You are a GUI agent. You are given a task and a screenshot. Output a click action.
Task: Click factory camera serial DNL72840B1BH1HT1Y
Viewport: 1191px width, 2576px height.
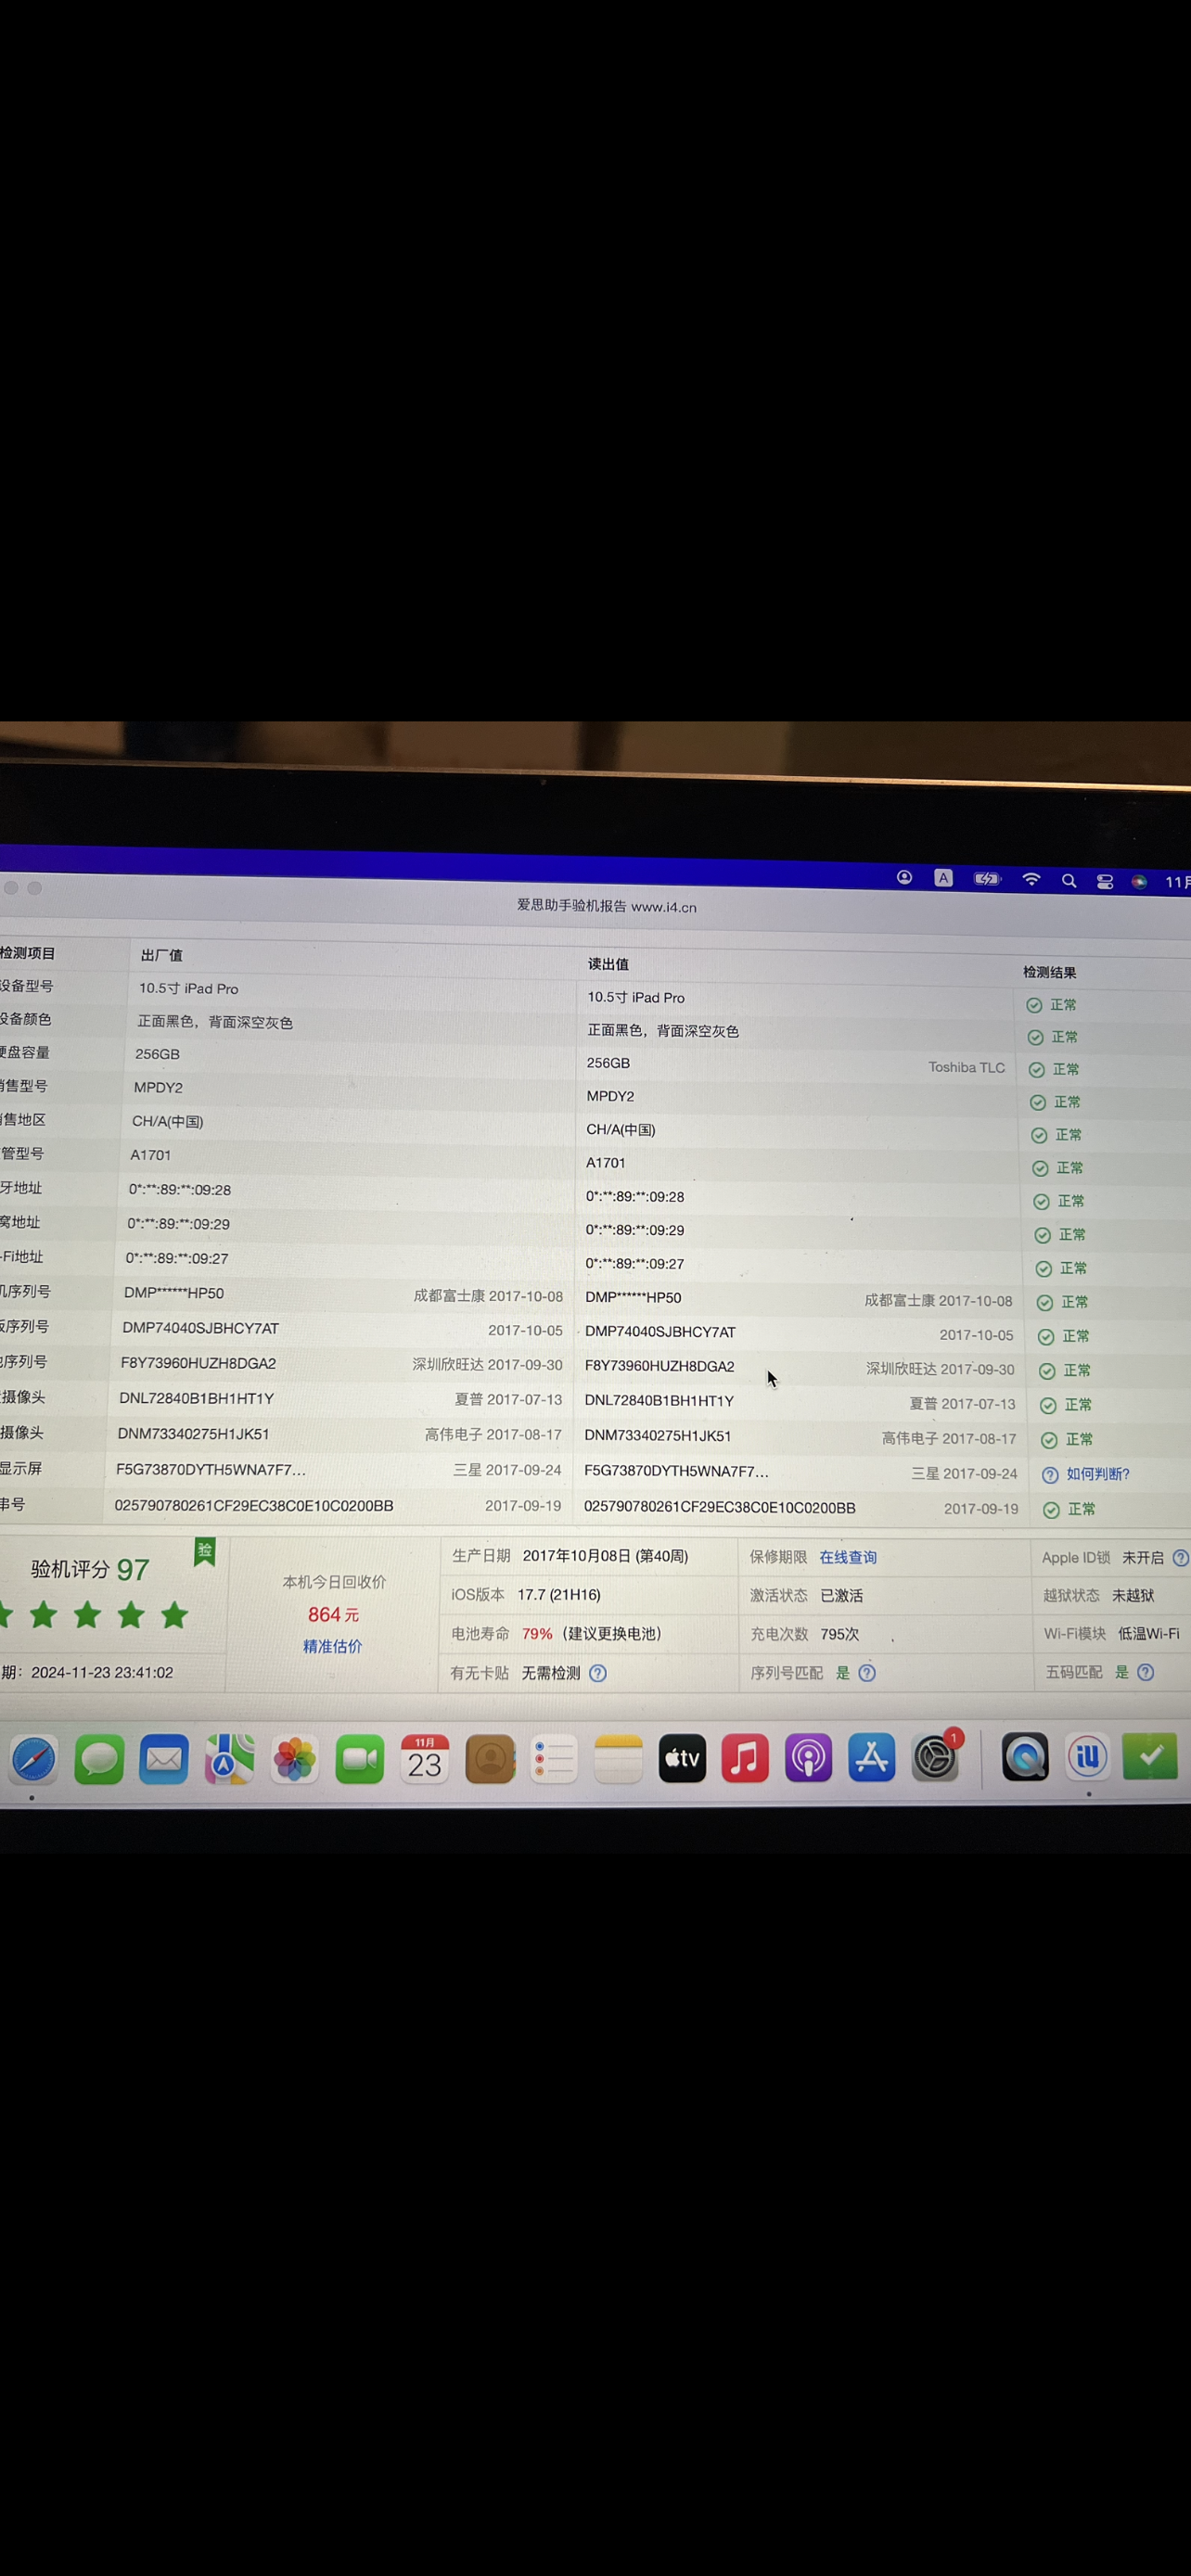[x=197, y=1398]
